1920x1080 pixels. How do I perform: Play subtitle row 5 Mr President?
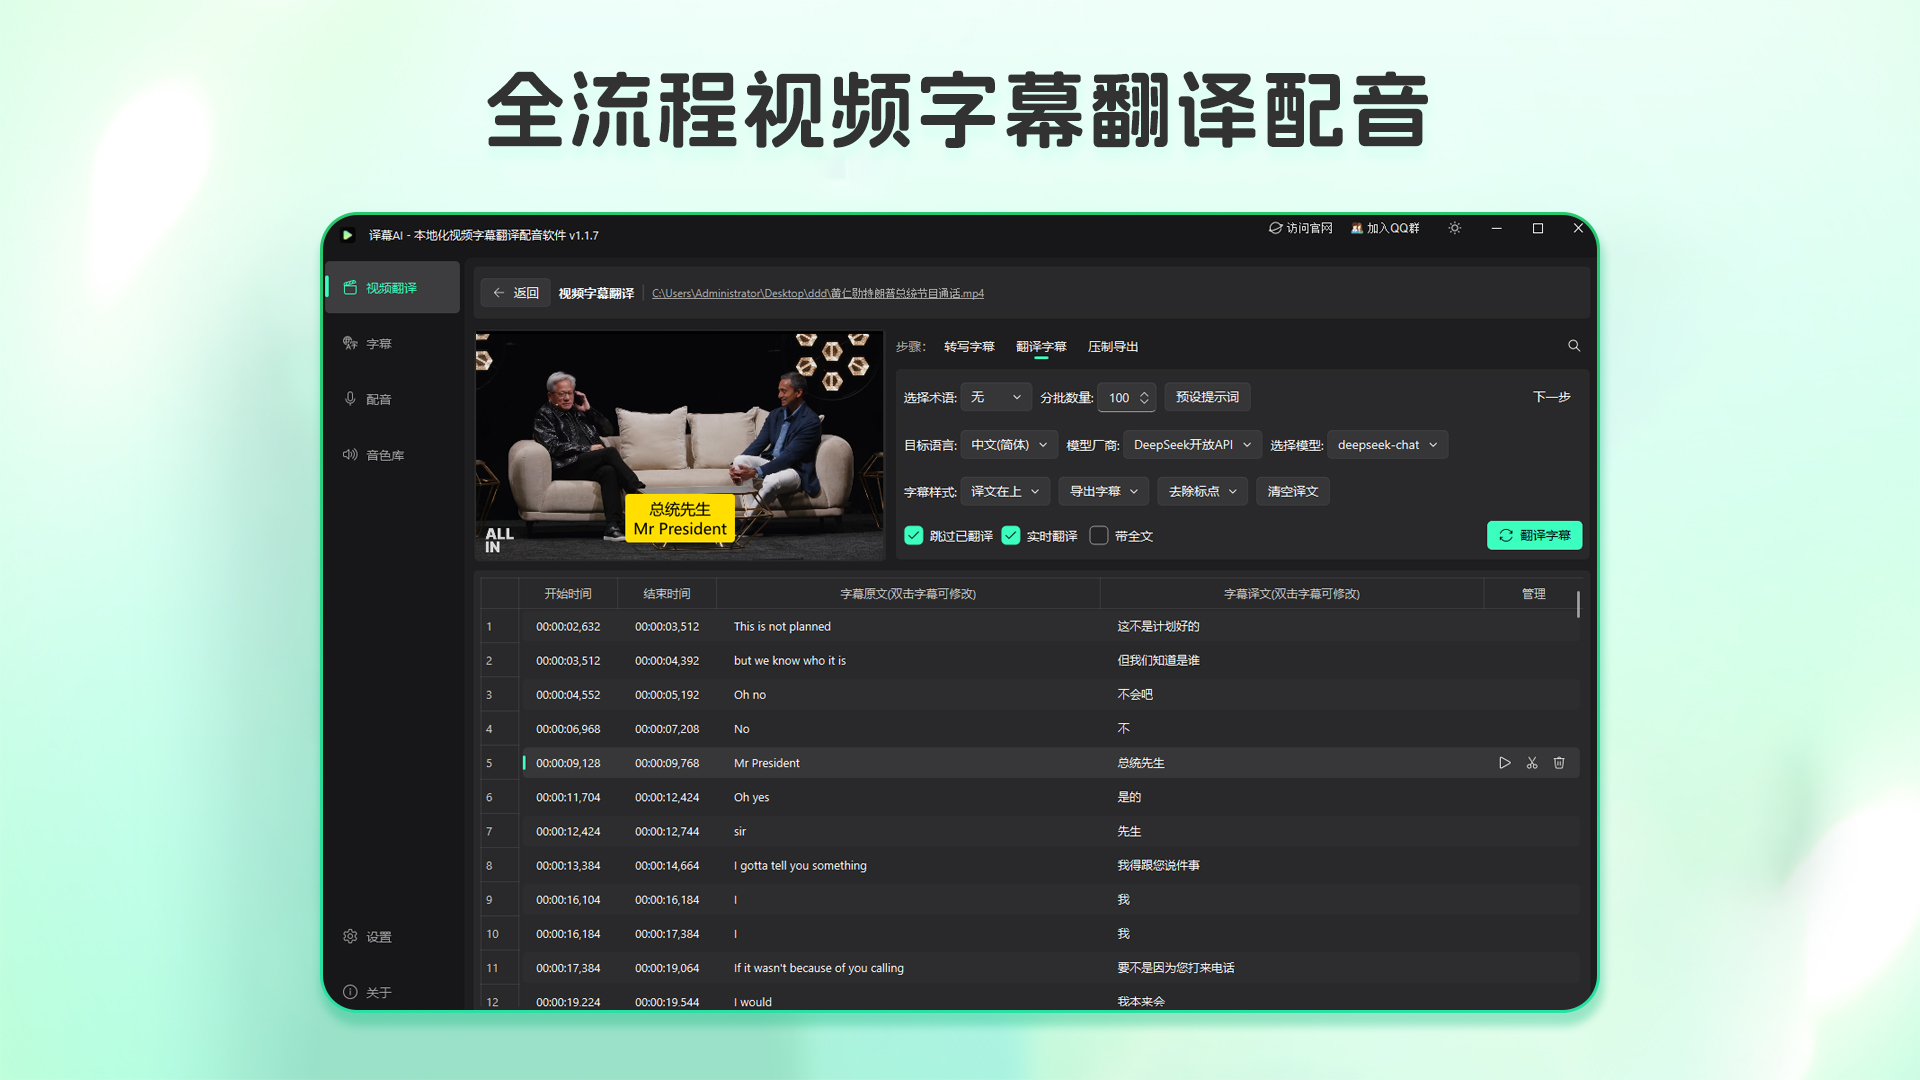pos(1505,763)
